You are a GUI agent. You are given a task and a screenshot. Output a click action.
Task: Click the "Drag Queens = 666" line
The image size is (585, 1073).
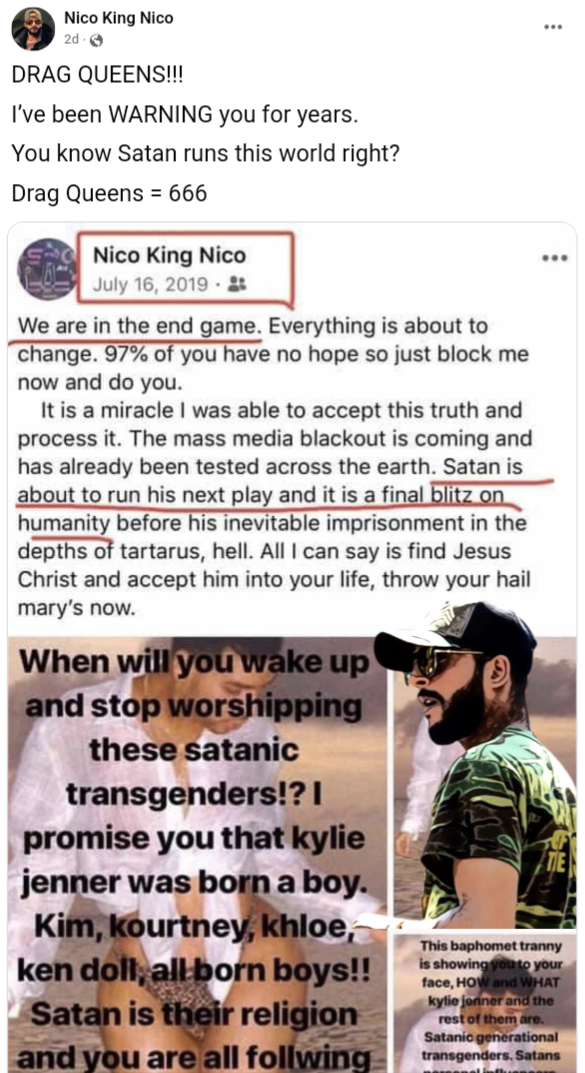click(109, 194)
